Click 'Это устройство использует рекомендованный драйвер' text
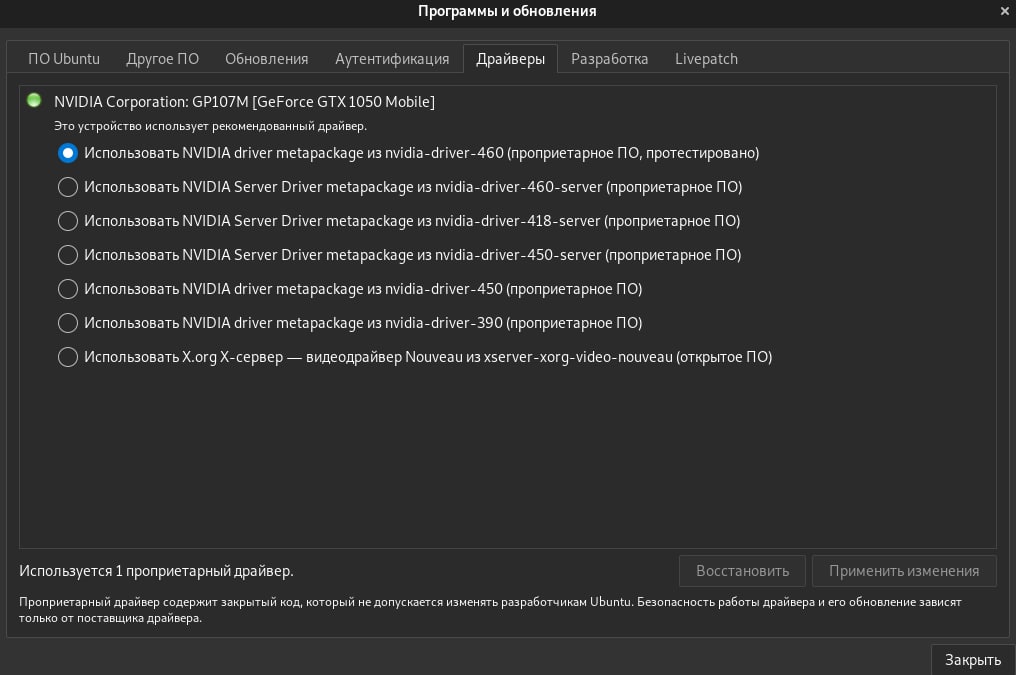Screen dimensions: 1016x675 point(211,126)
